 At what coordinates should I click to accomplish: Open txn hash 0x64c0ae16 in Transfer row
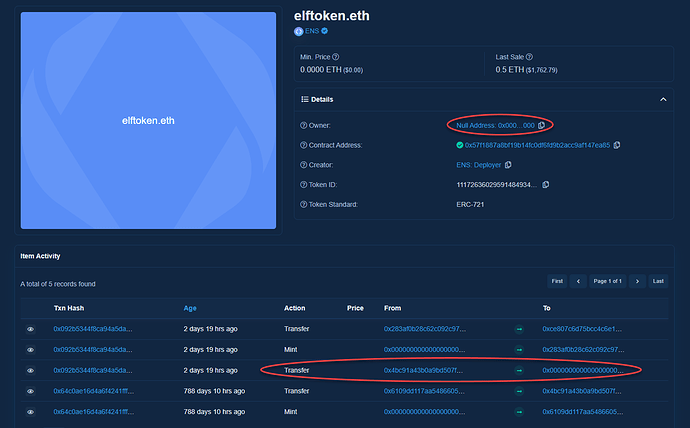tap(94, 391)
